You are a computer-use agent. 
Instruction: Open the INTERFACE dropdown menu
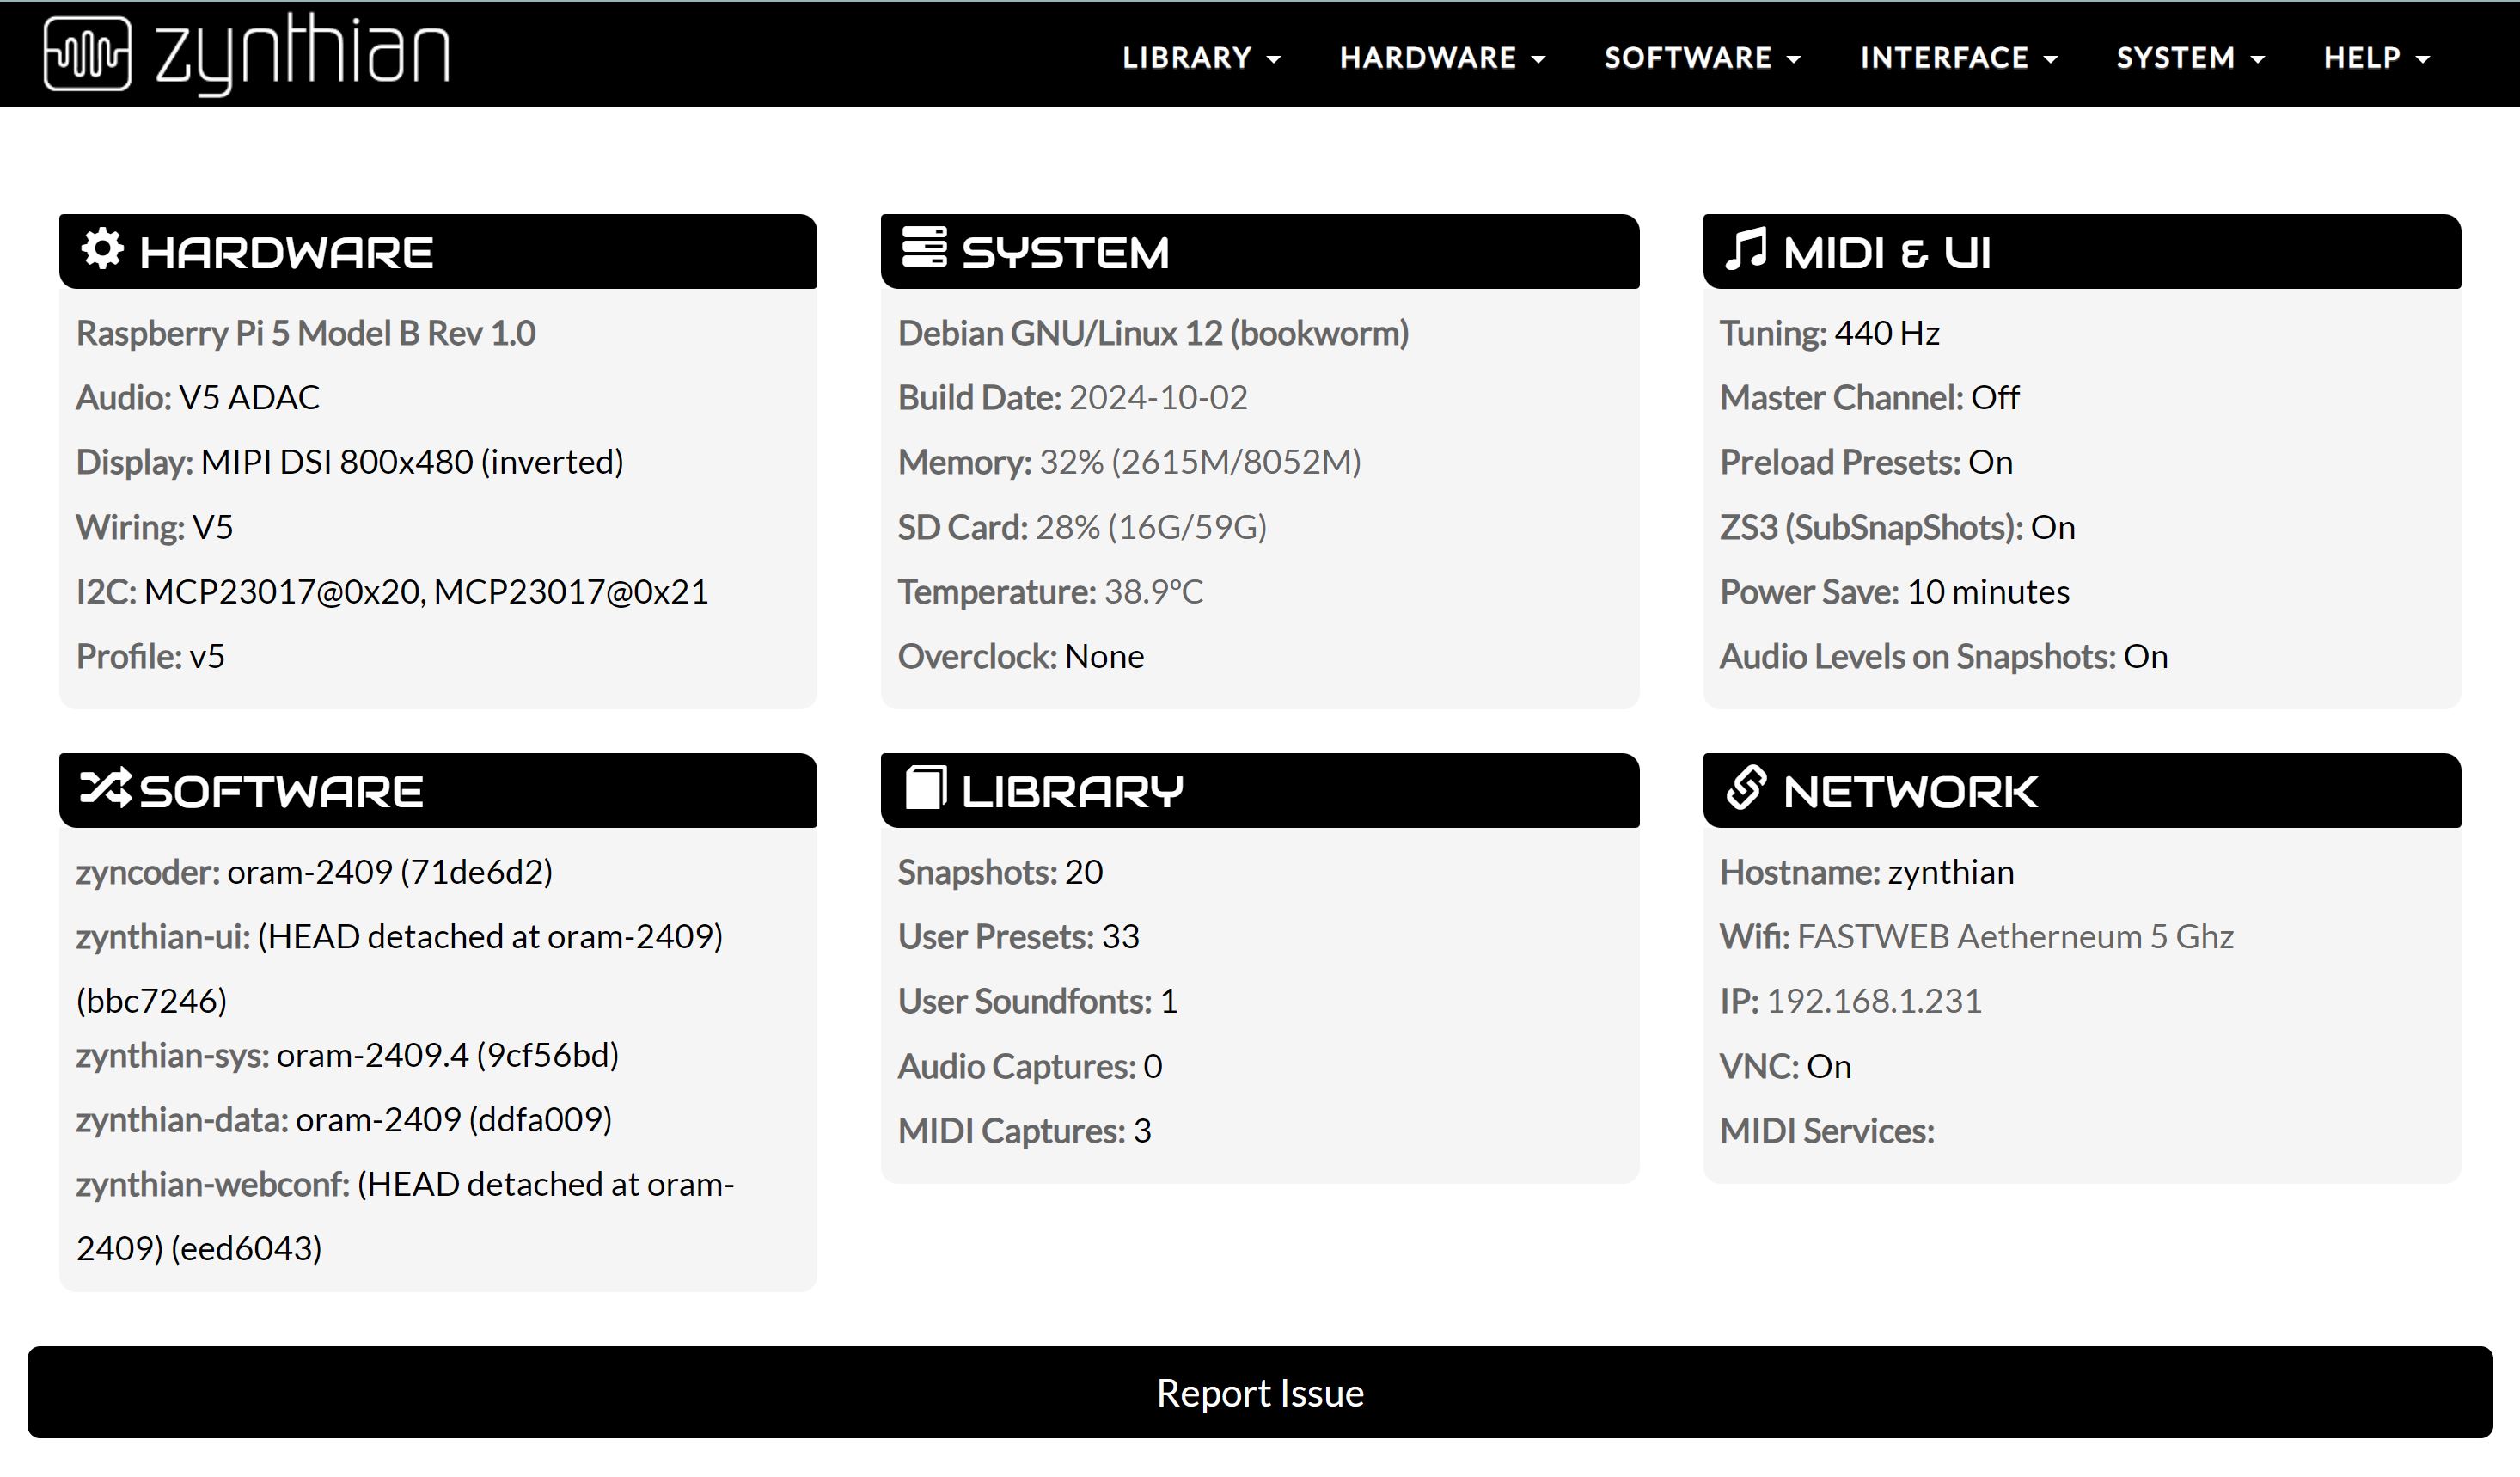[x=1958, y=58]
